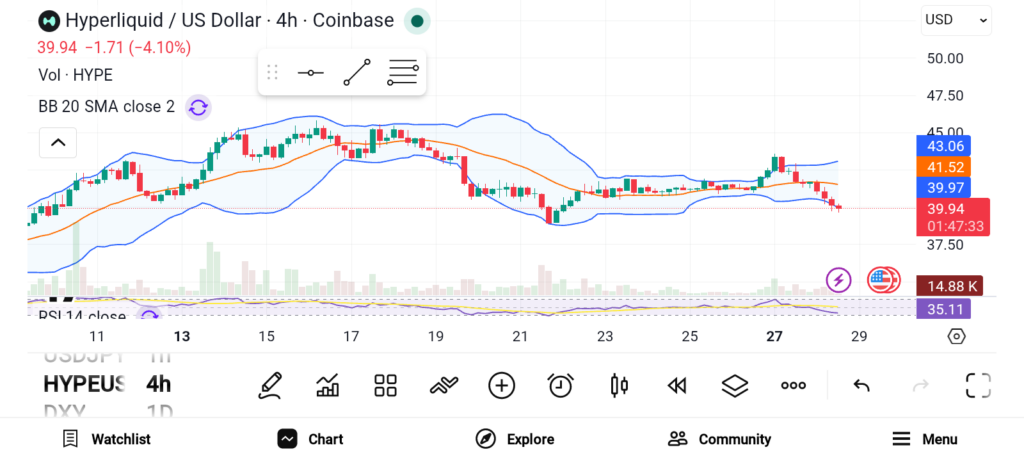Screen dimensions: 1024x461
Task: Click the BB 20 SMA indicator label
Action: pyautogui.click(x=106, y=107)
